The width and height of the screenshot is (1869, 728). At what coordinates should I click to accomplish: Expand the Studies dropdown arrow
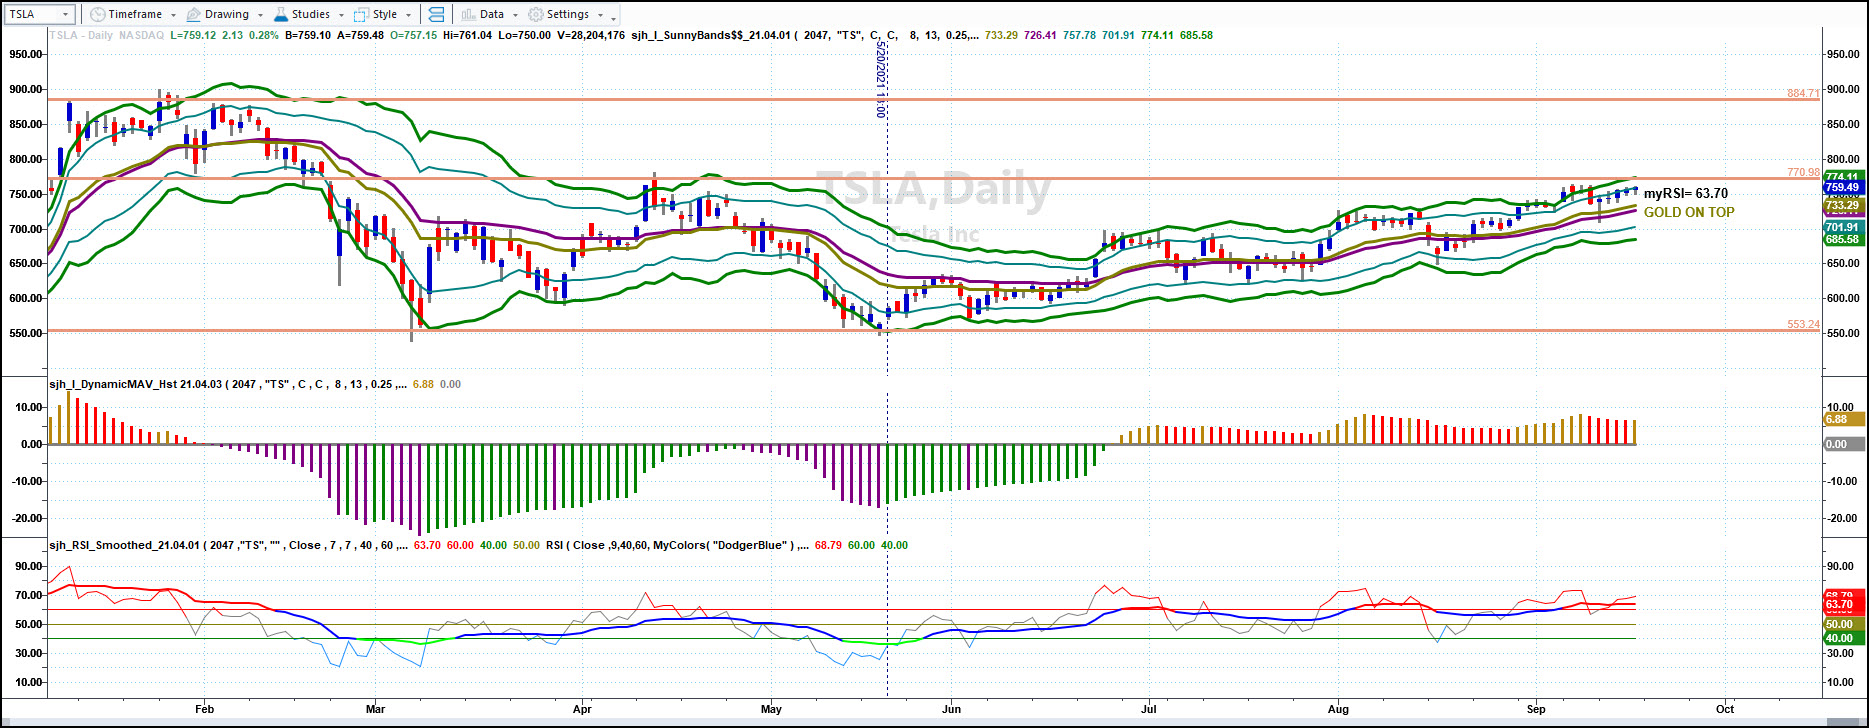tap(341, 15)
